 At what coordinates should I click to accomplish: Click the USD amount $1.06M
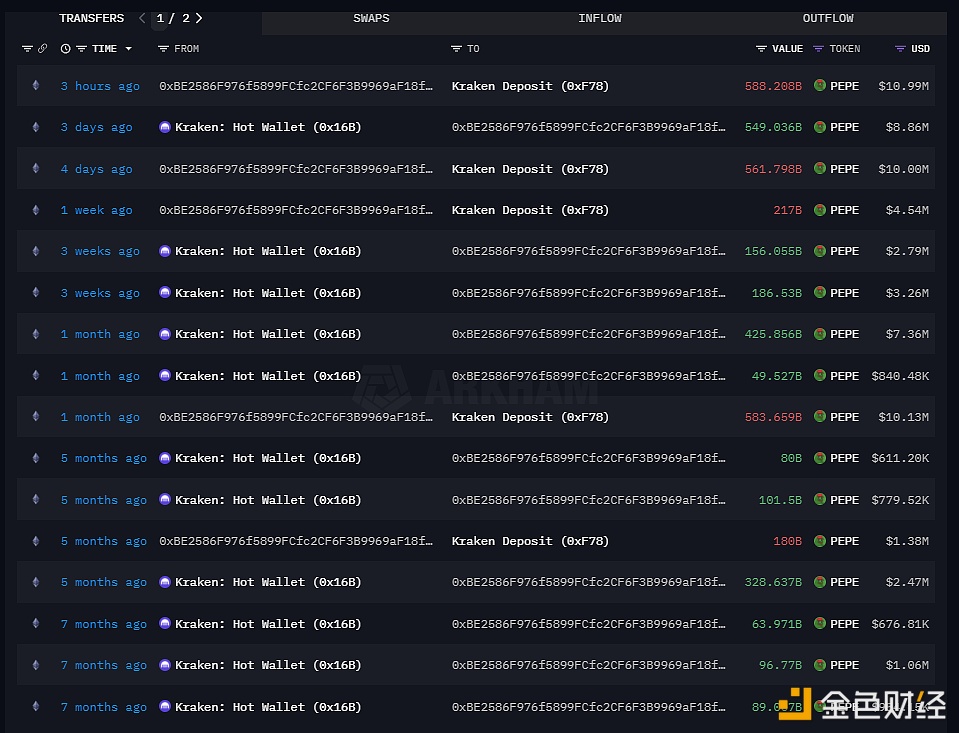[907, 665]
